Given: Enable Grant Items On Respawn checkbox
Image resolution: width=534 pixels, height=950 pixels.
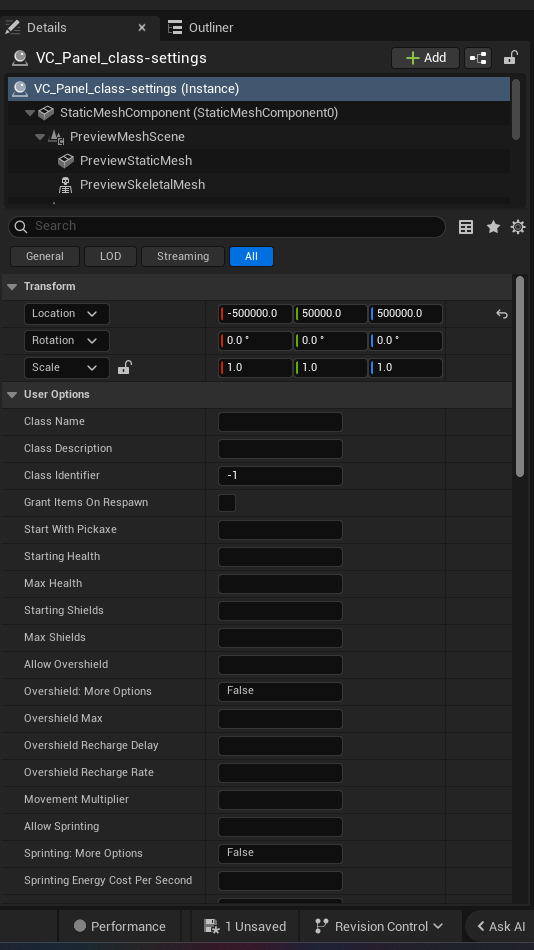Looking at the screenshot, I should point(227,503).
